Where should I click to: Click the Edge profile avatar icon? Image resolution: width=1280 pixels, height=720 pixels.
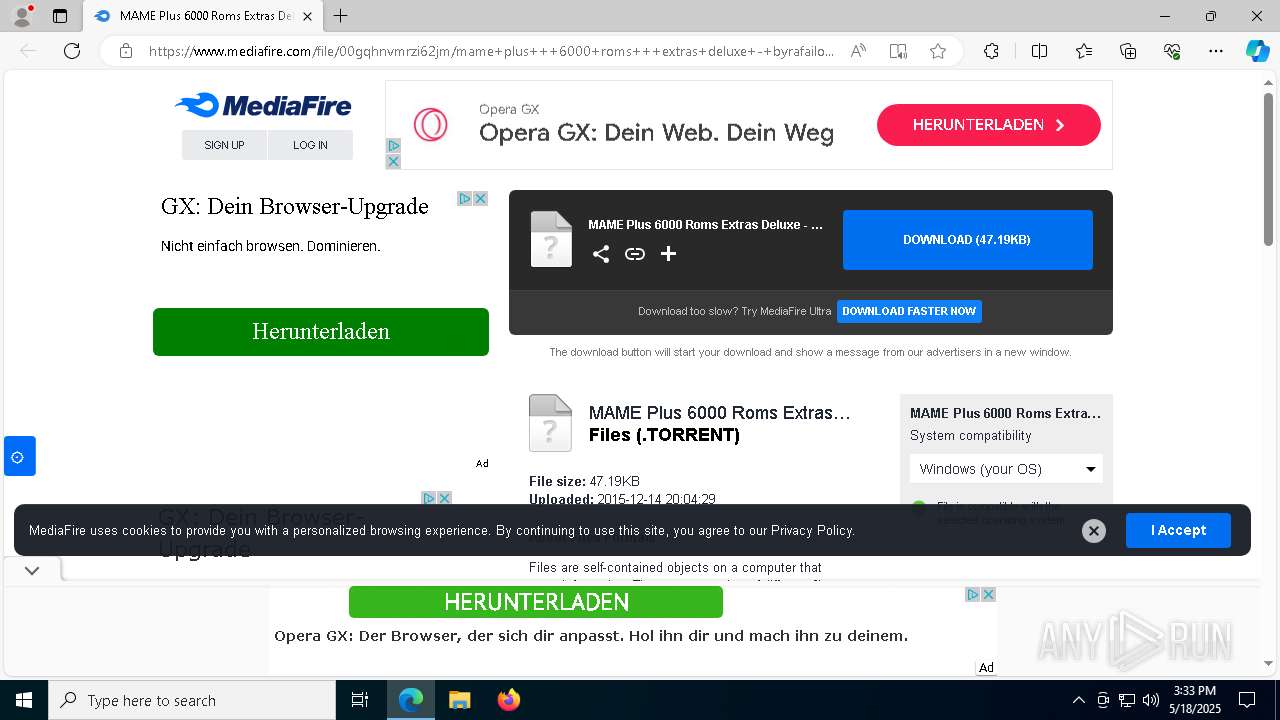(x=22, y=16)
